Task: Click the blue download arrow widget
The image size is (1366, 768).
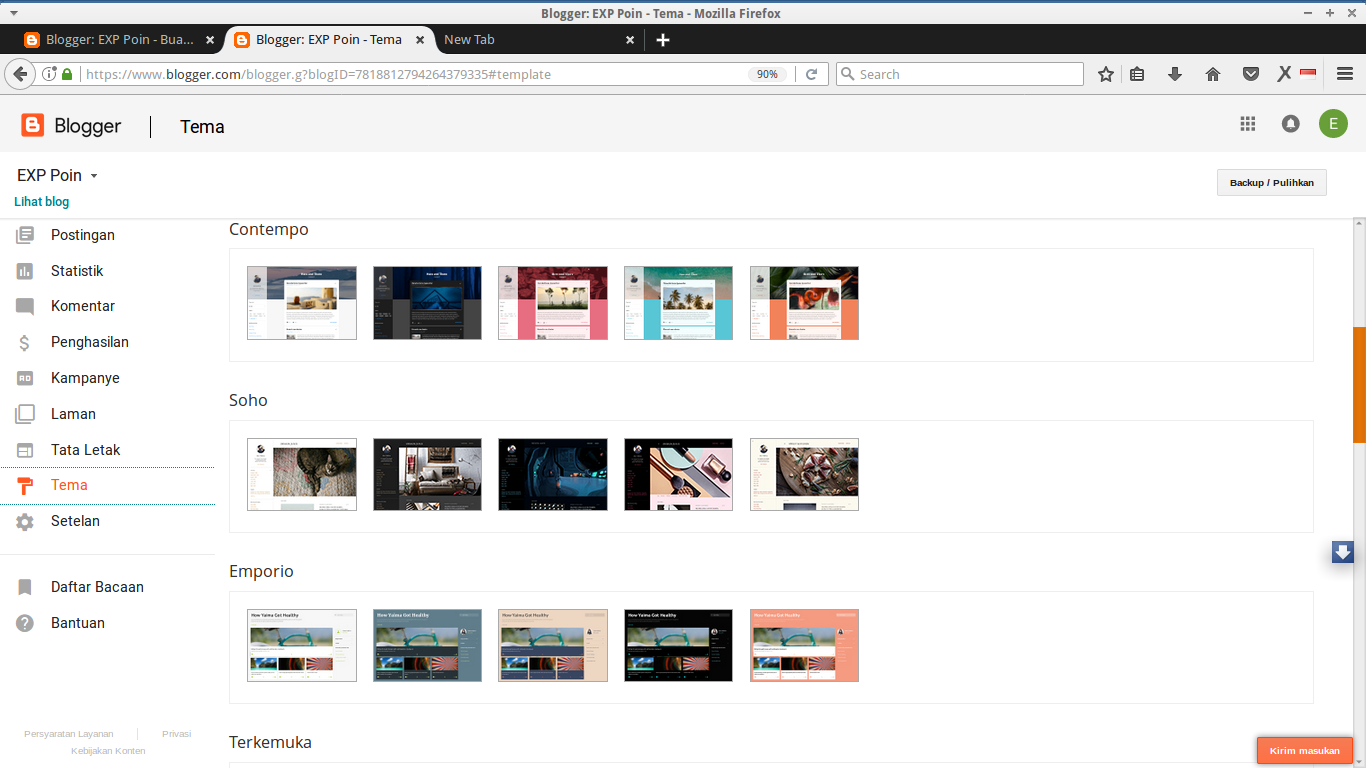Action: 1343,552
